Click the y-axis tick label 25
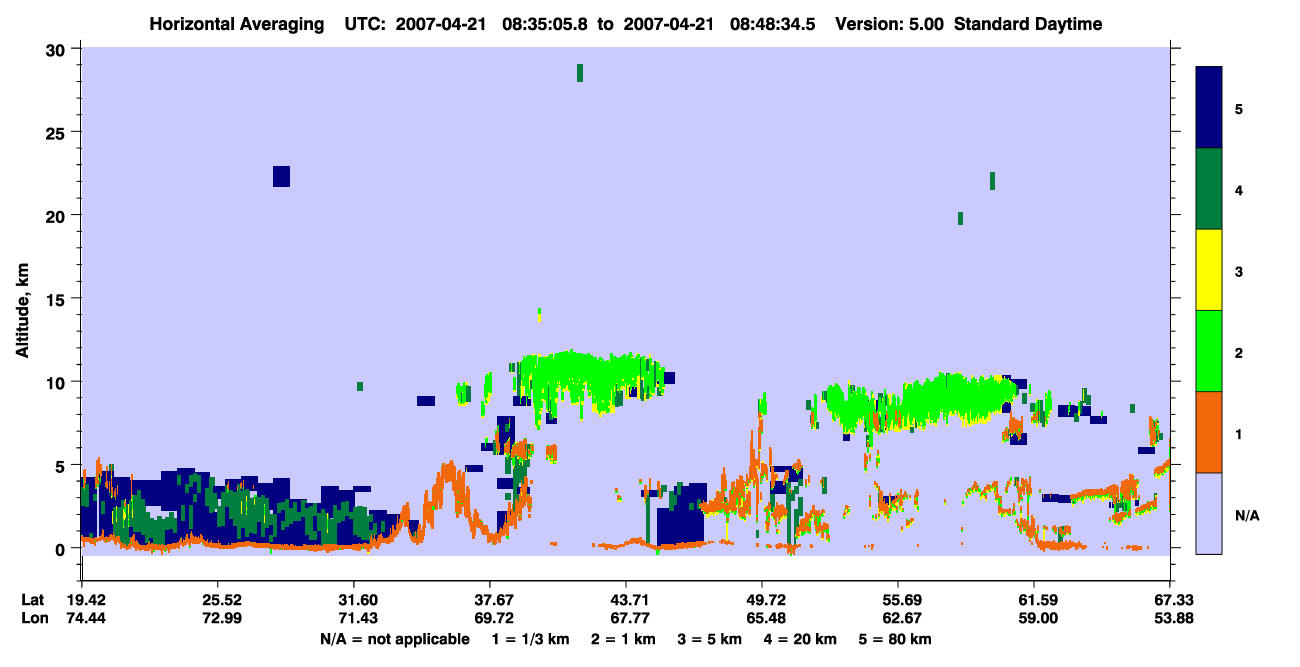Viewport: 1300px width, 667px height. [x=58, y=132]
